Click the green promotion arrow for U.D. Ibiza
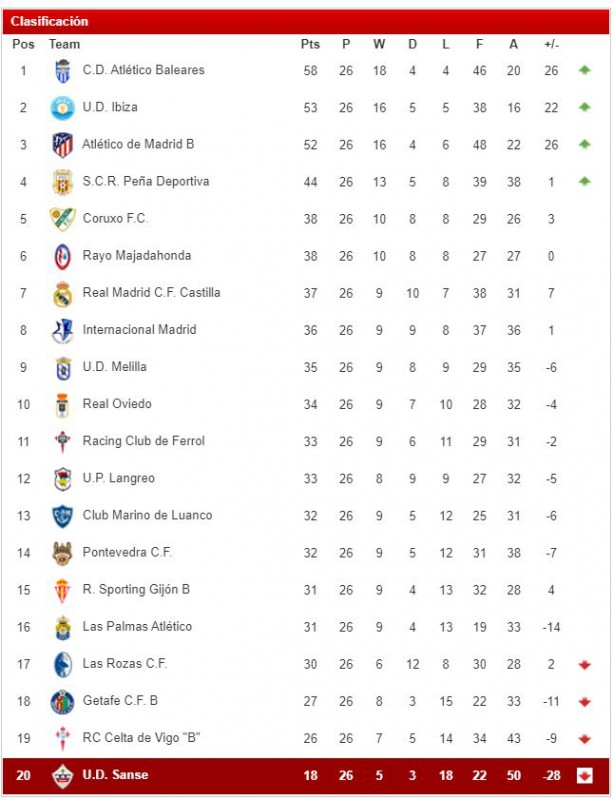Screen dimensions: 613x800 tap(584, 107)
